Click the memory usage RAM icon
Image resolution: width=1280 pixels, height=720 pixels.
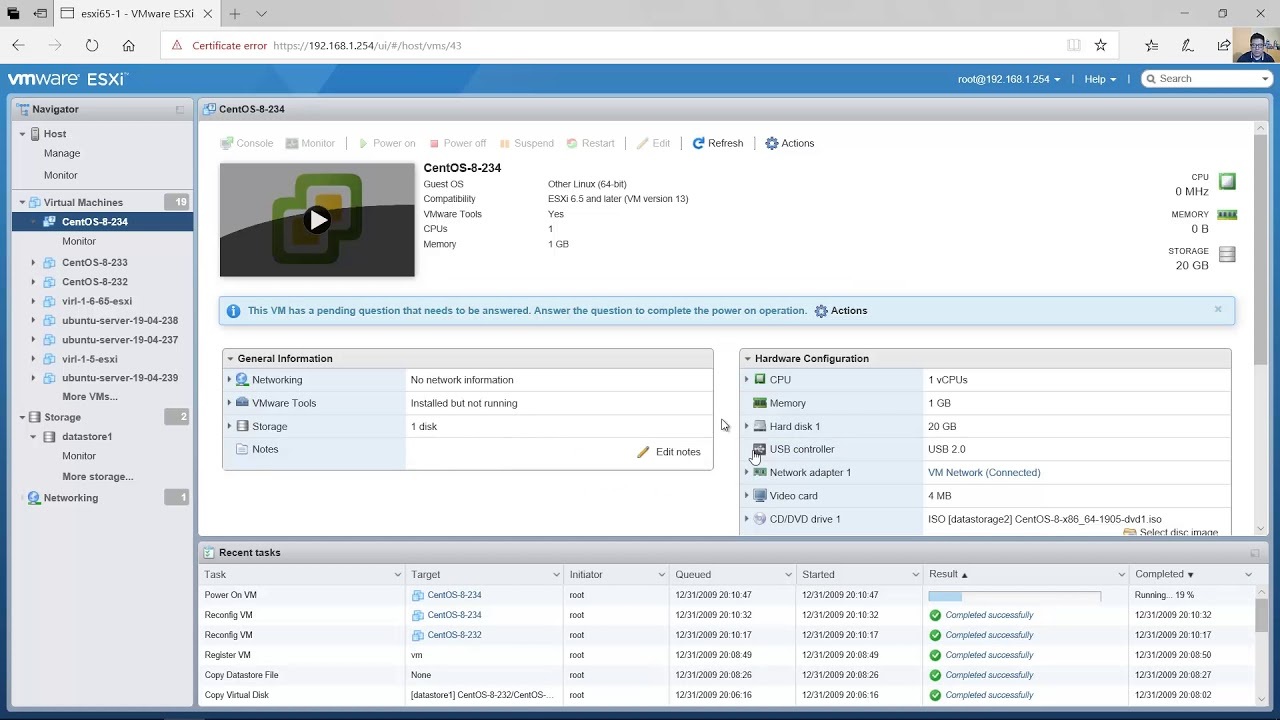[1227, 215]
